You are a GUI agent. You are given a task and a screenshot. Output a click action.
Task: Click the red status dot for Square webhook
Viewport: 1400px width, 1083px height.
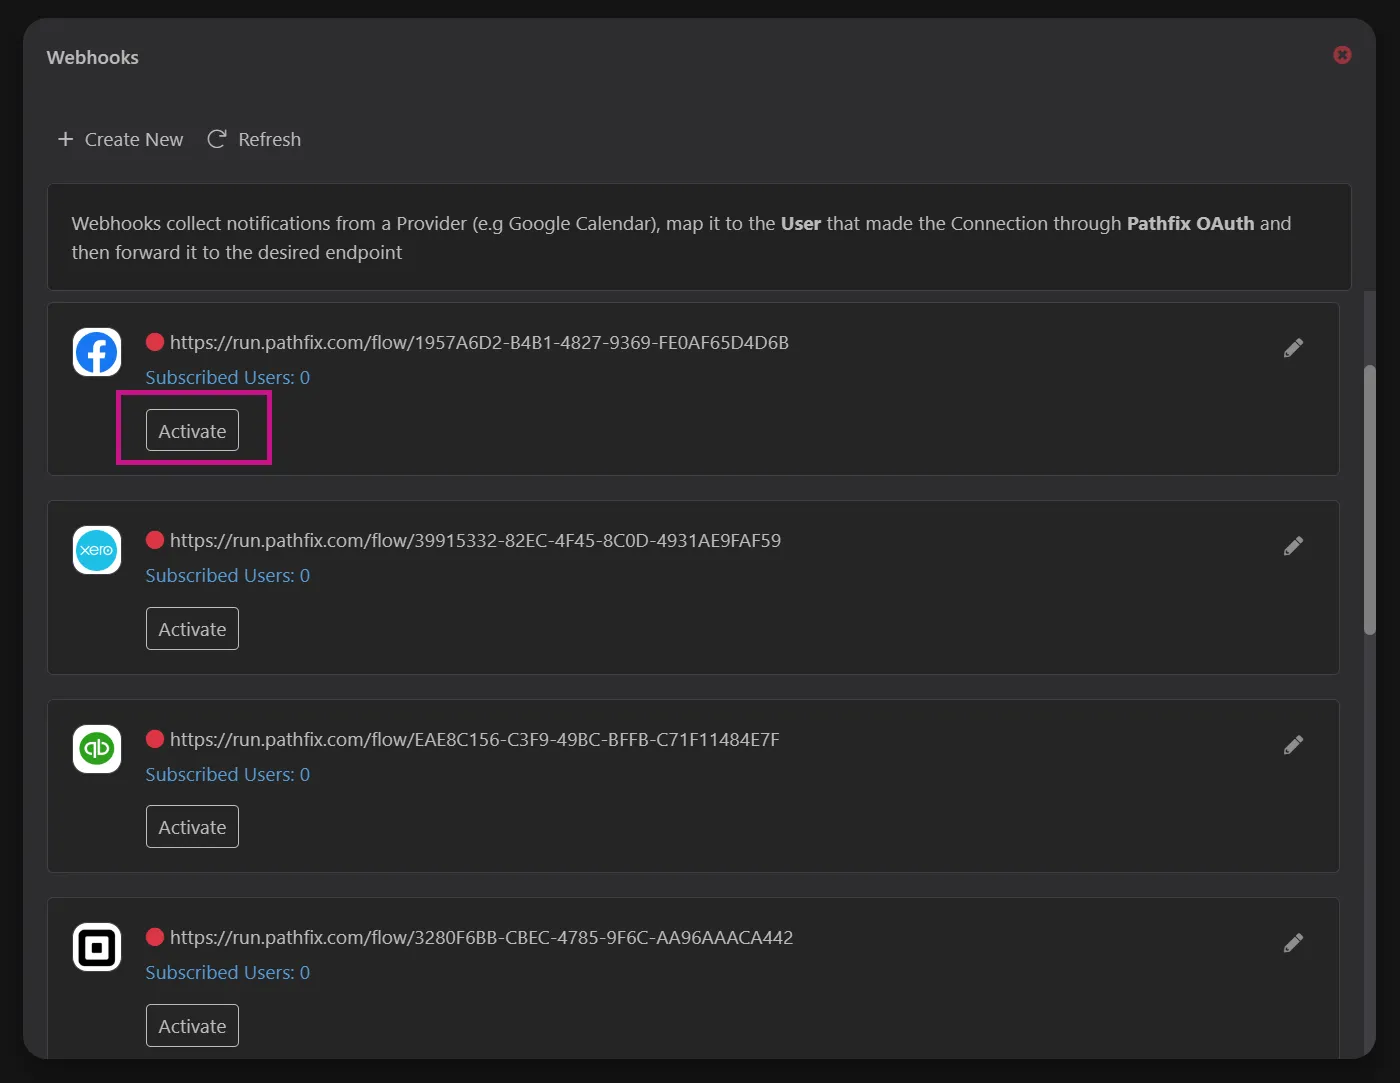point(155,937)
